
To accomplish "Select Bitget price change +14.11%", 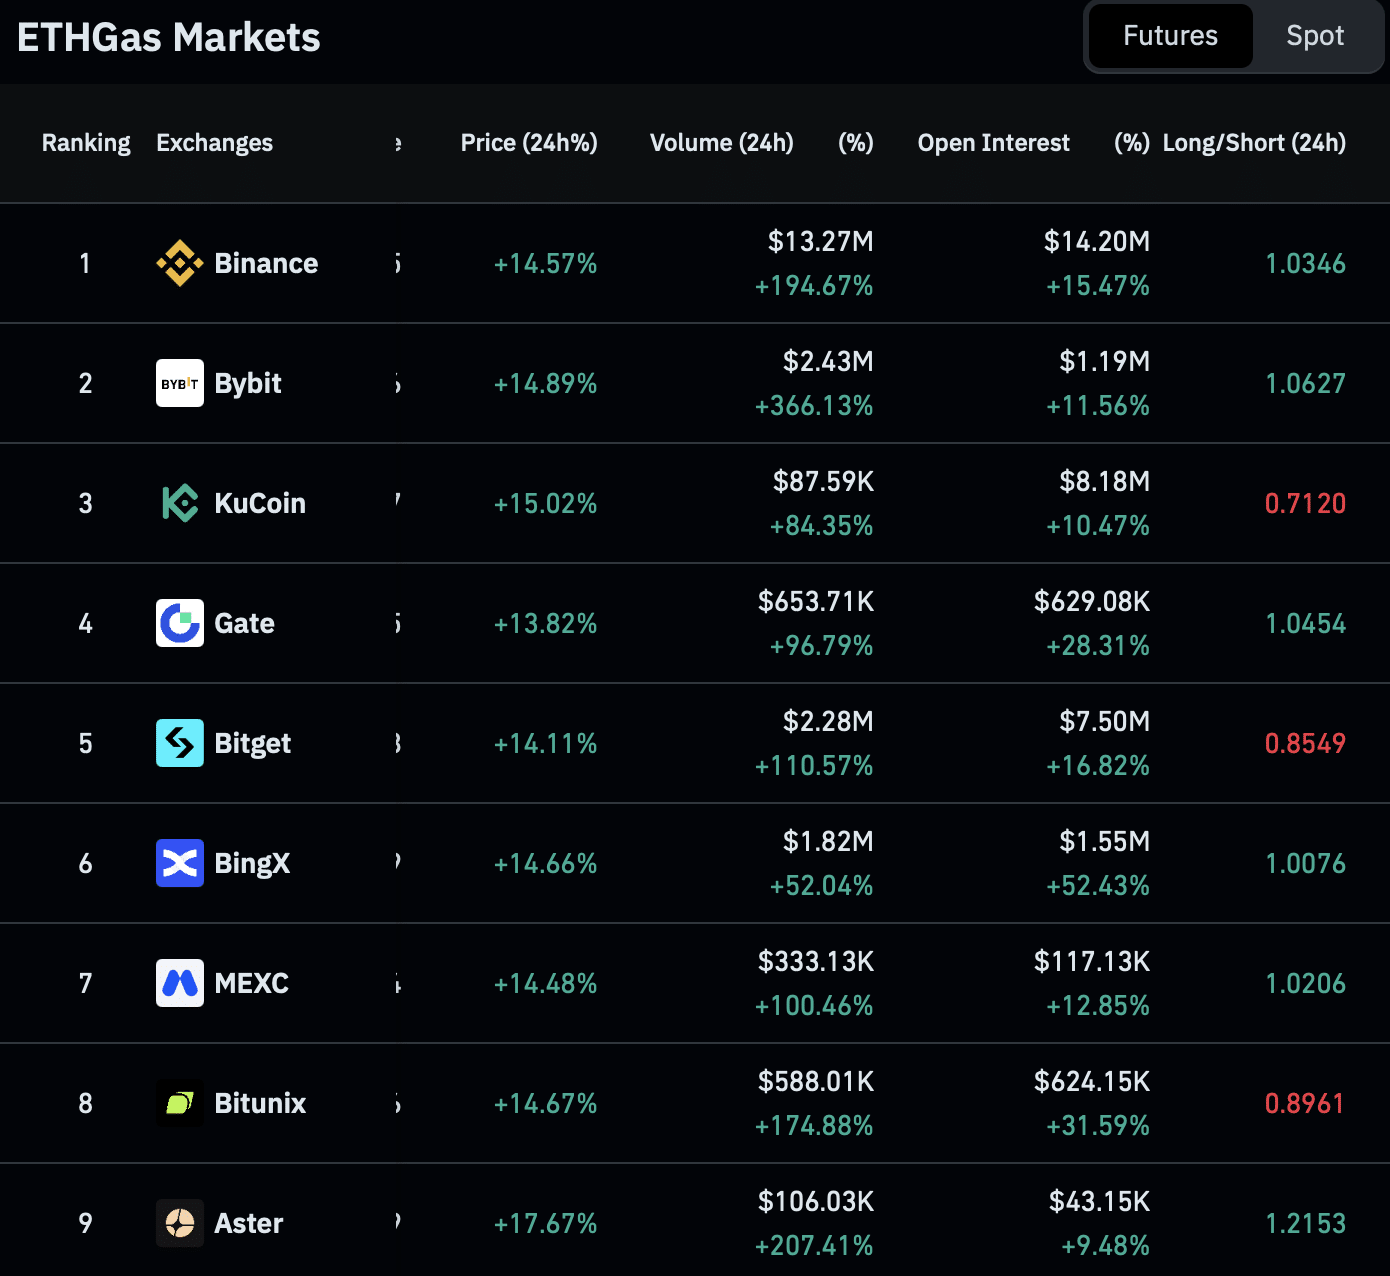I will [545, 743].
